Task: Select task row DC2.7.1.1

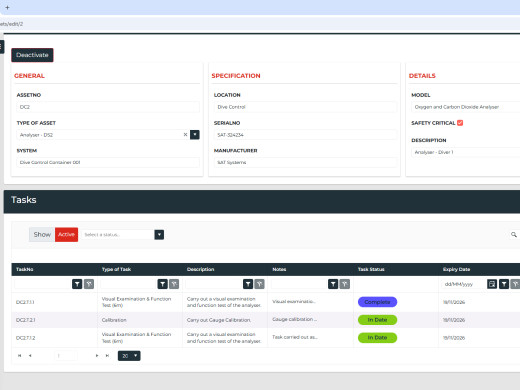Action: click(266, 302)
